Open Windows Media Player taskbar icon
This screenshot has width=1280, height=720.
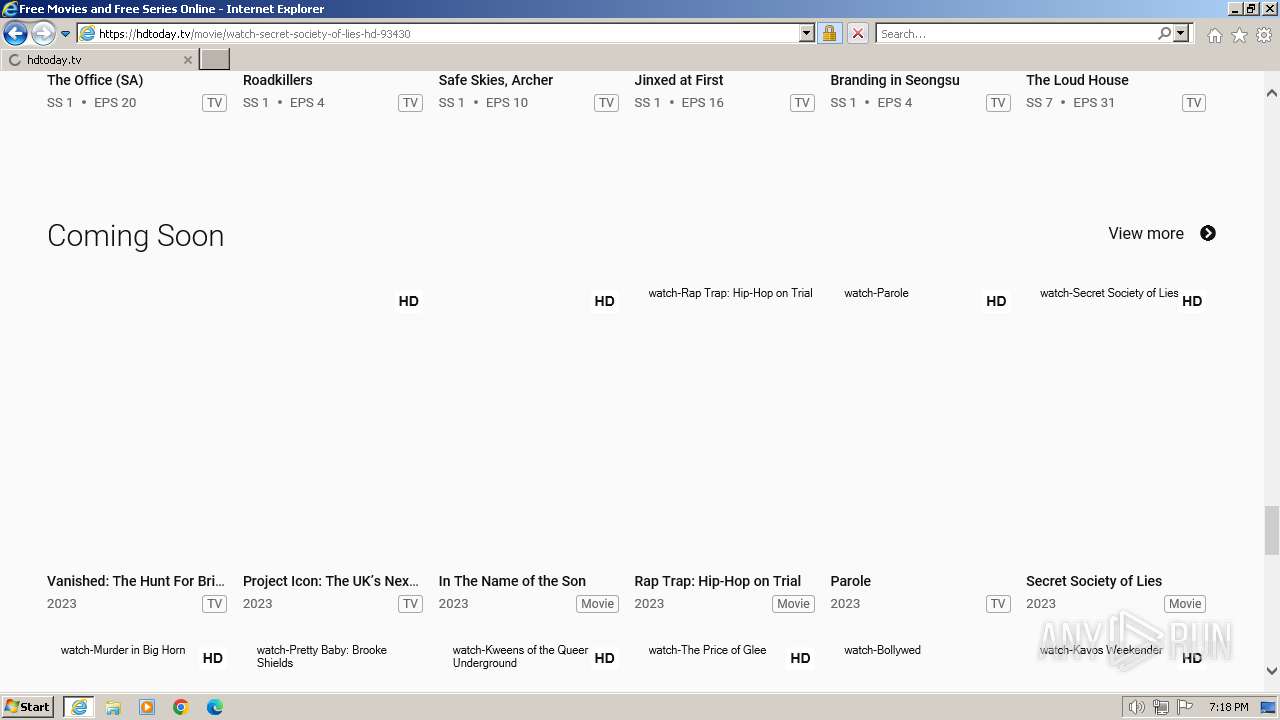147,707
